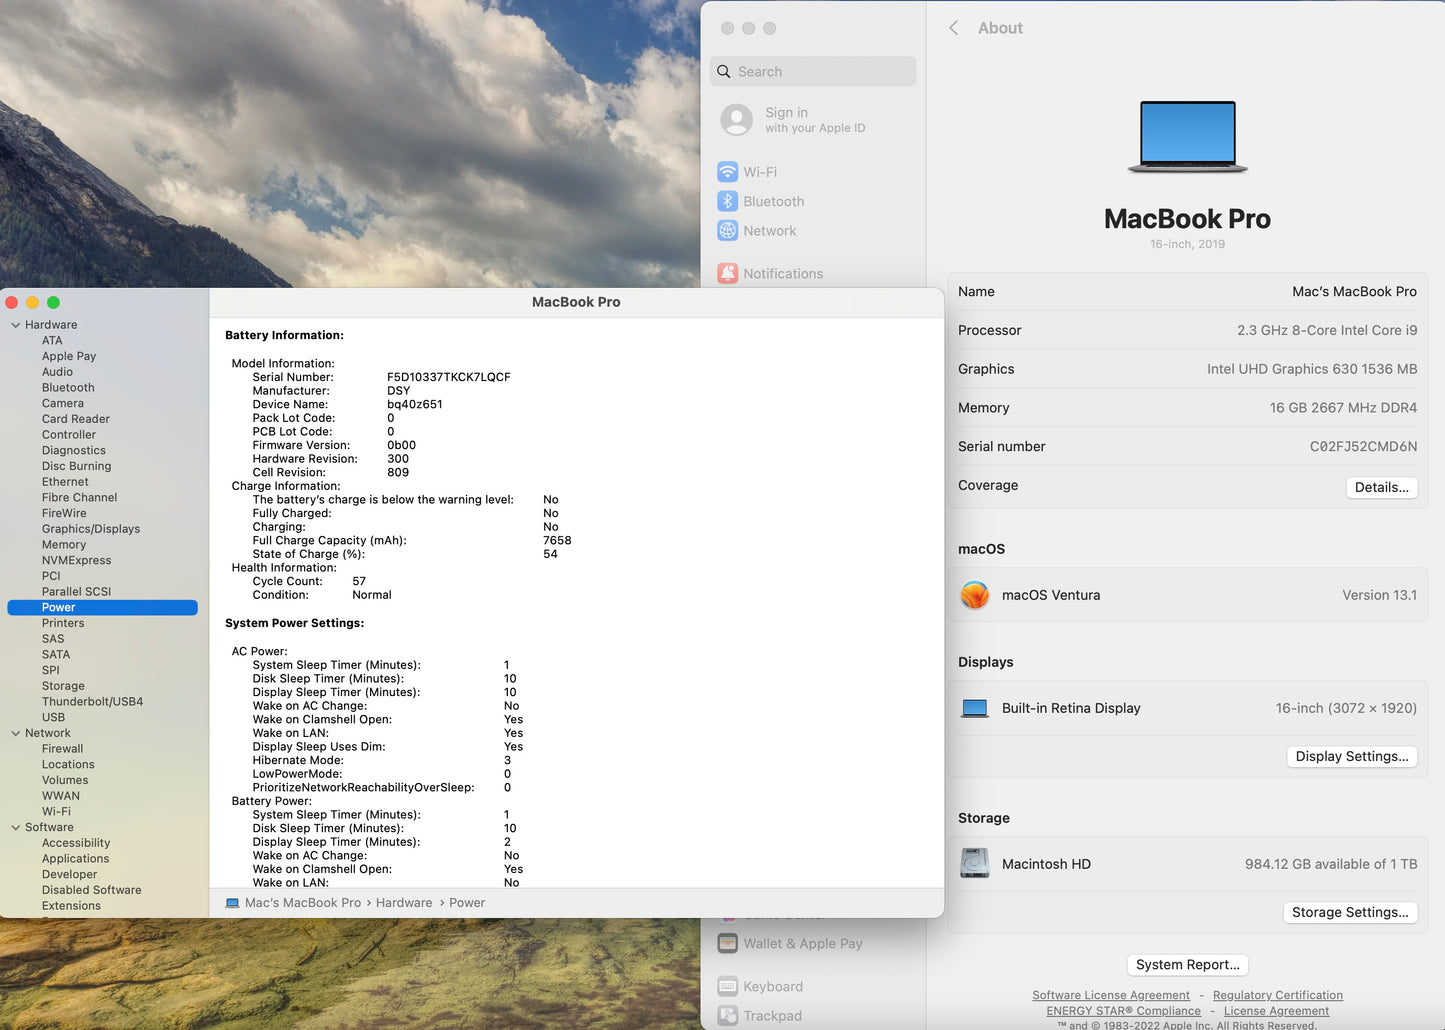Click the Sign in Apple ID avatar
This screenshot has width=1445, height=1030.
click(x=736, y=119)
